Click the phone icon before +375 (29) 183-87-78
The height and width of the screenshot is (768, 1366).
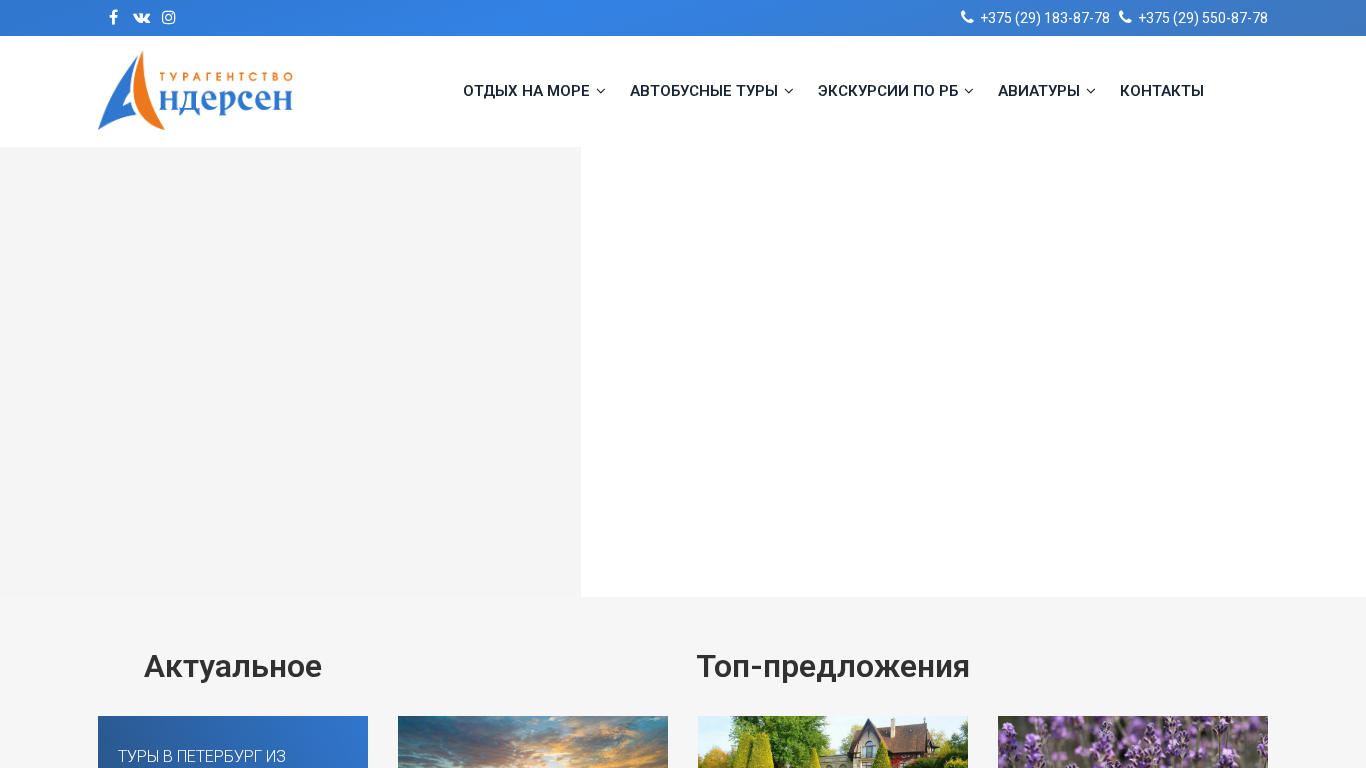click(967, 17)
